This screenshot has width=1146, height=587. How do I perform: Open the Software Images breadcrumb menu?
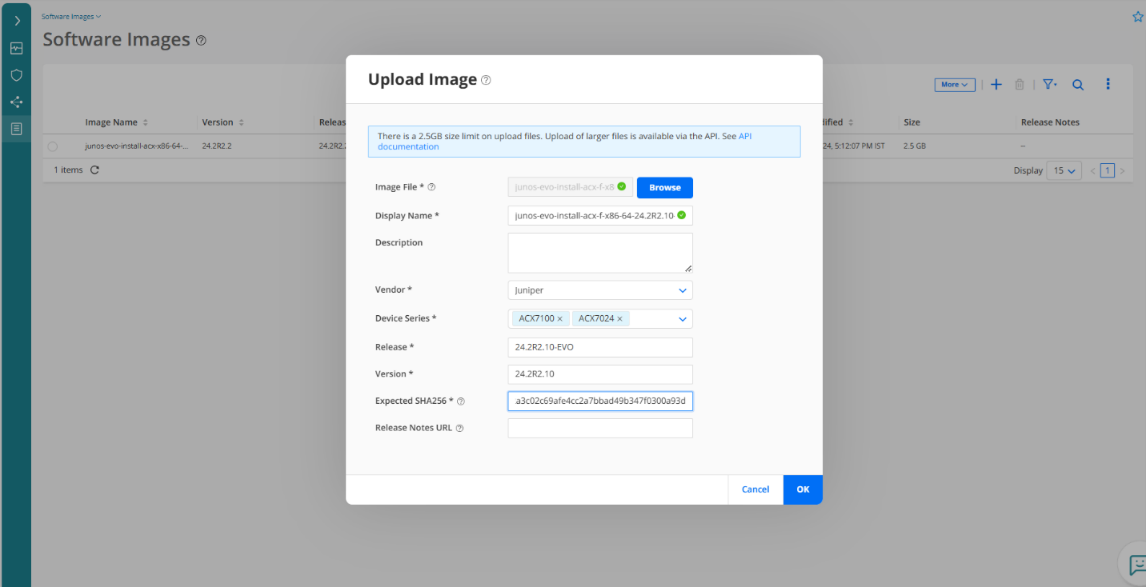[x=71, y=16]
